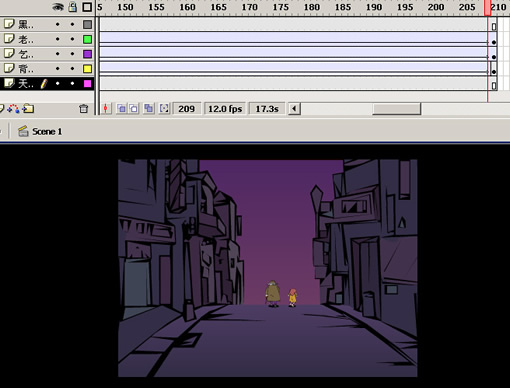This screenshot has width=510, height=388.
Task: Add a motion guide layer
Action: [14, 109]
